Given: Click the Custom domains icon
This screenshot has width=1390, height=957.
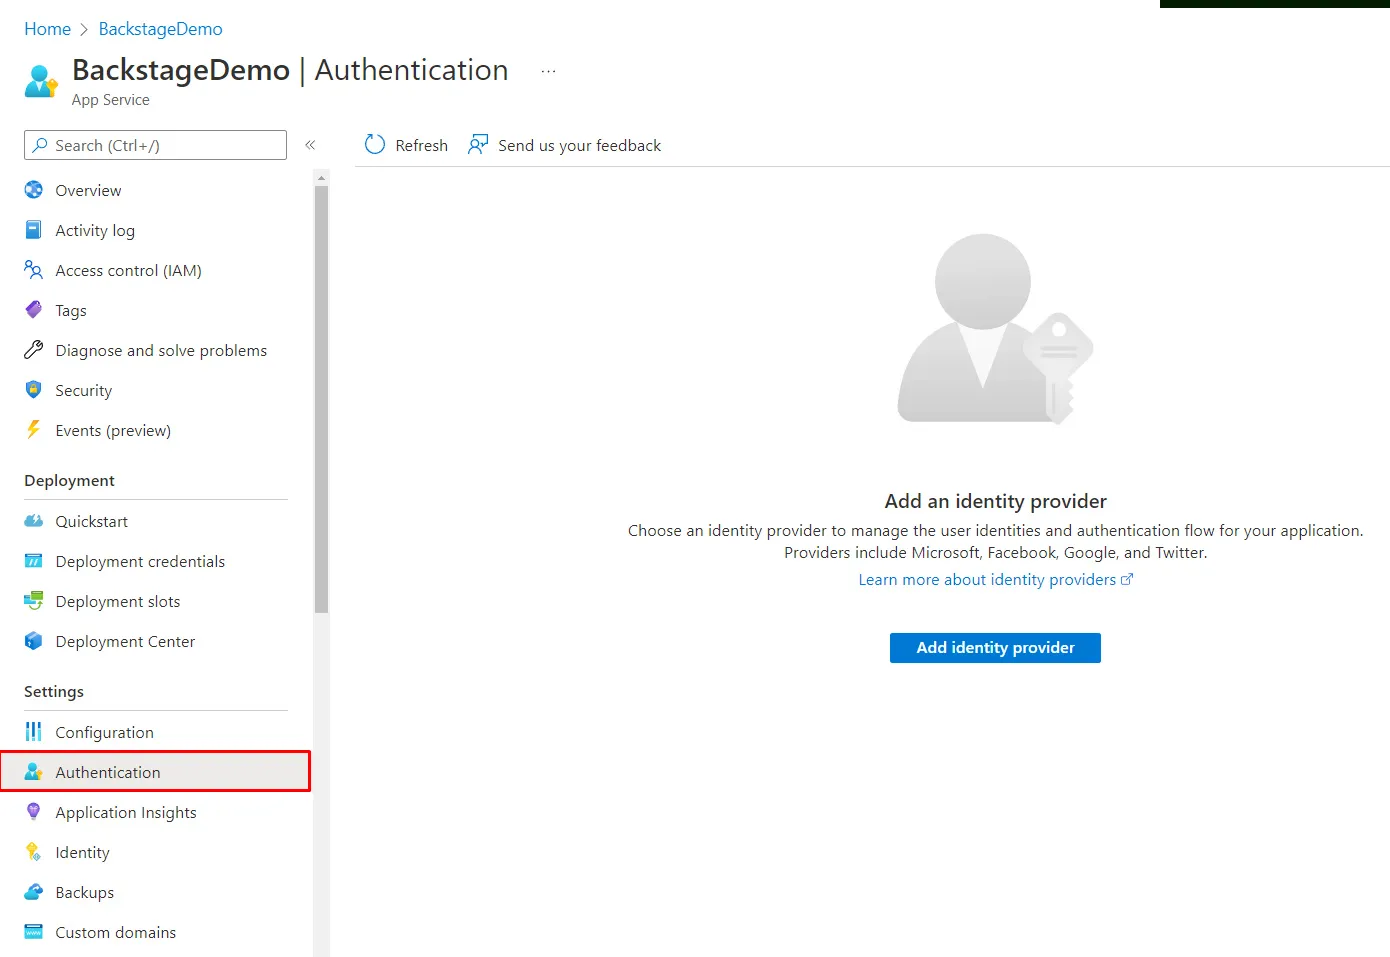Looking at the screenshot, I should click(34, 932).
